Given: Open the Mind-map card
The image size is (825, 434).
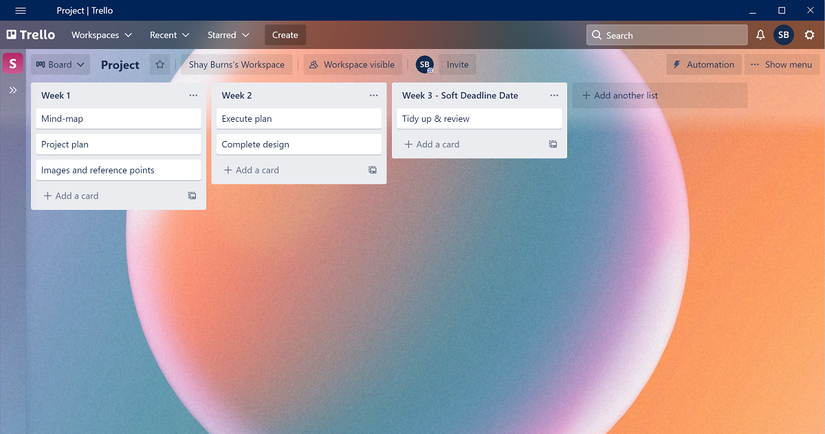Looking at the screenshot, I should 118,118.
